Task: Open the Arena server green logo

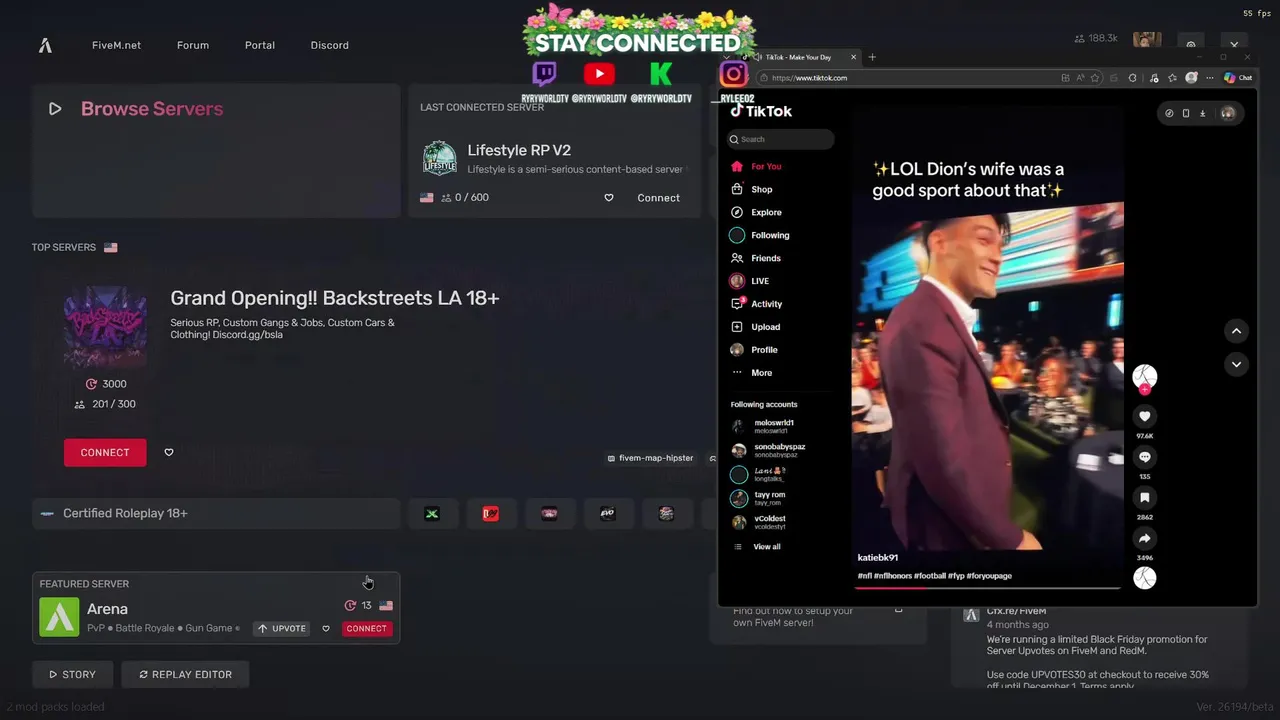Action: pyautogui.click(x=59, y=617)
